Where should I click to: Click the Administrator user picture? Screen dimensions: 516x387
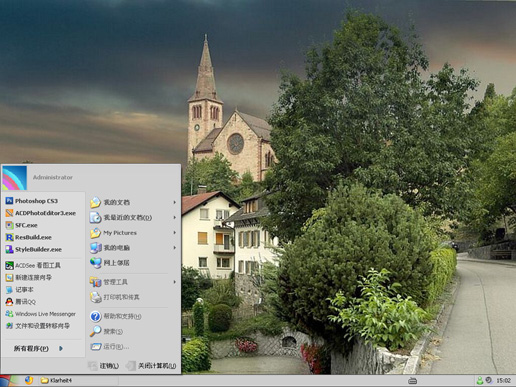point(14,178)
